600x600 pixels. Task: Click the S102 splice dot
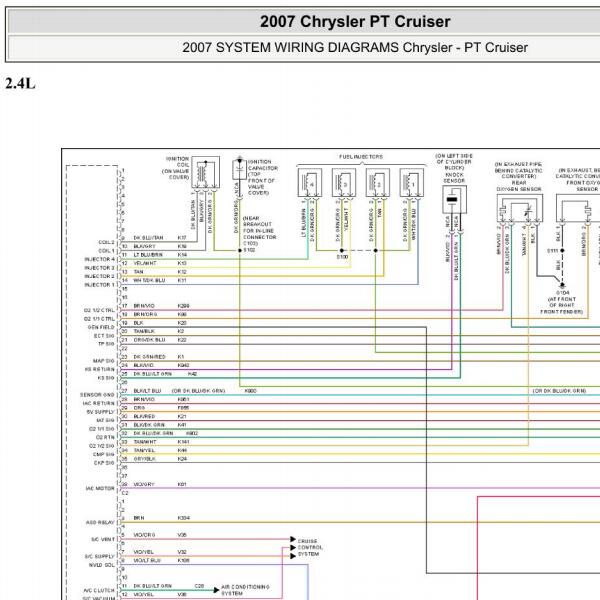[240, 250]
